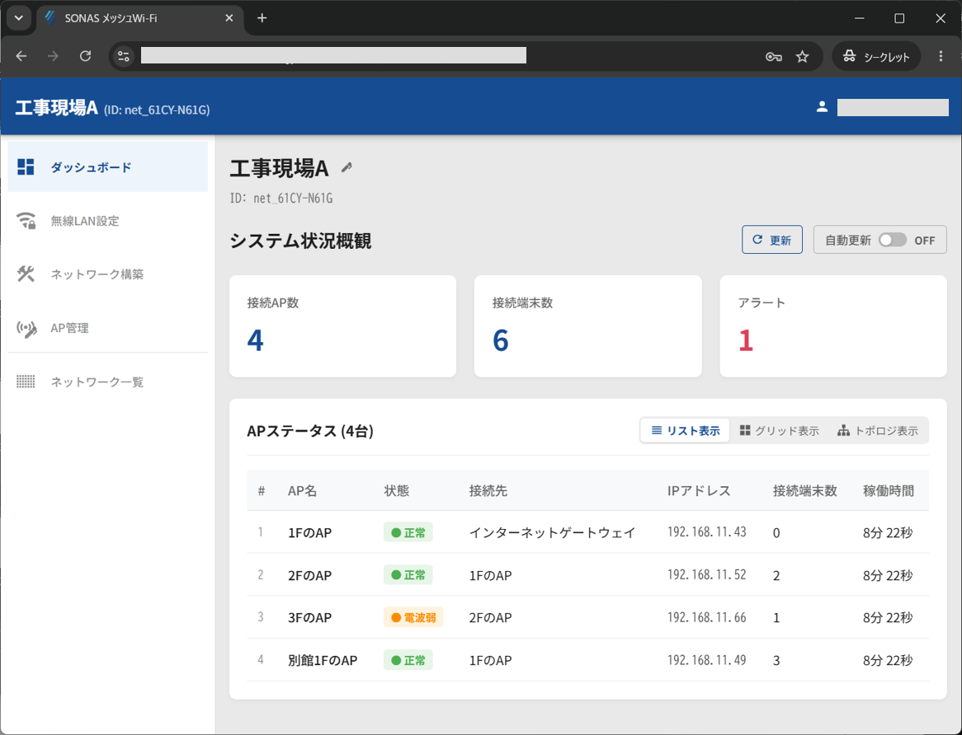The width and height of the screenshot is (962, 735).
Task: Click the pencil edit icon beside 工事現場A
Action: tap(347, 167)
